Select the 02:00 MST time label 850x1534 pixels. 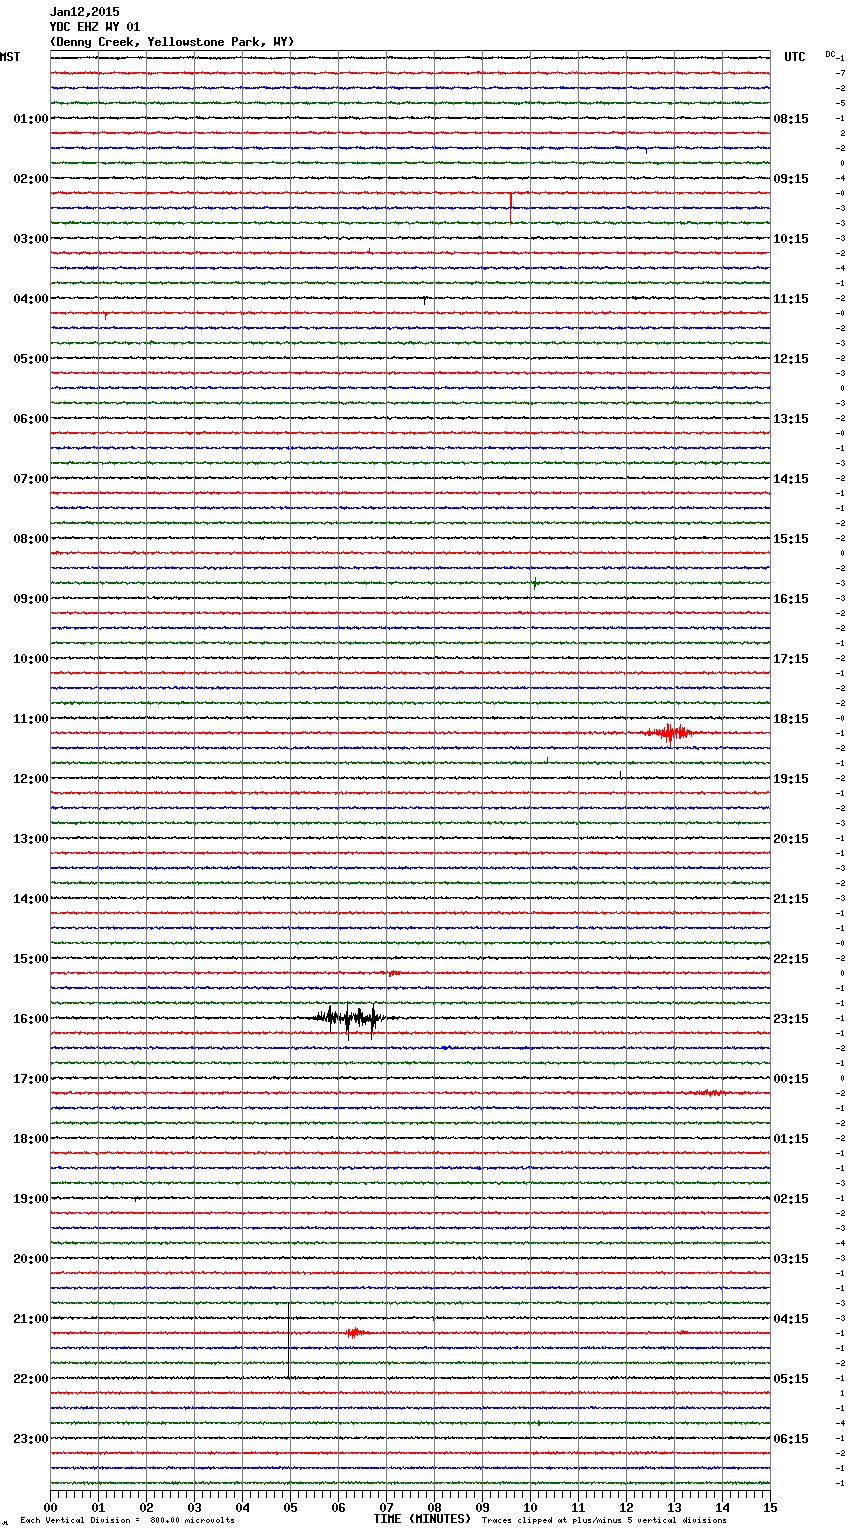click(30, 179)
